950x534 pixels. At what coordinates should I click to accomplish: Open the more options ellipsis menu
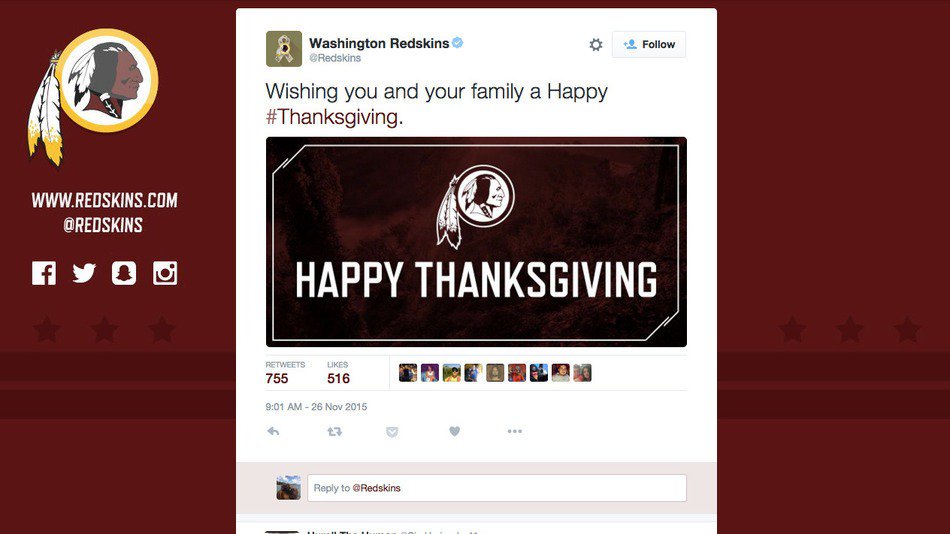coord(514,432)
